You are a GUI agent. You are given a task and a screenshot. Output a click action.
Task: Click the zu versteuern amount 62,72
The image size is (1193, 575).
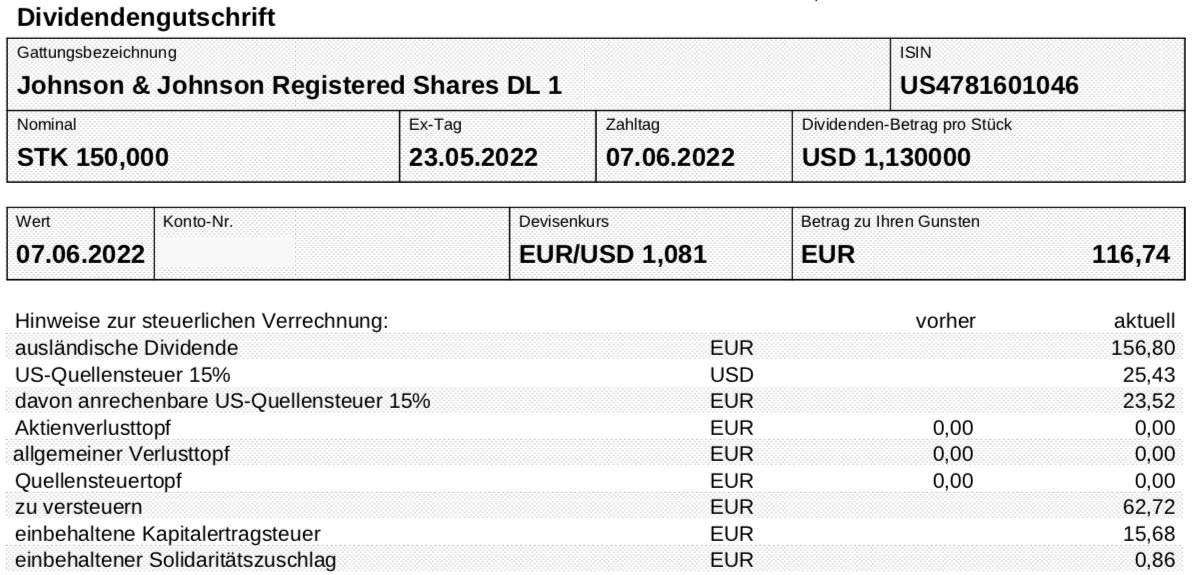[x=1148, y=507]
